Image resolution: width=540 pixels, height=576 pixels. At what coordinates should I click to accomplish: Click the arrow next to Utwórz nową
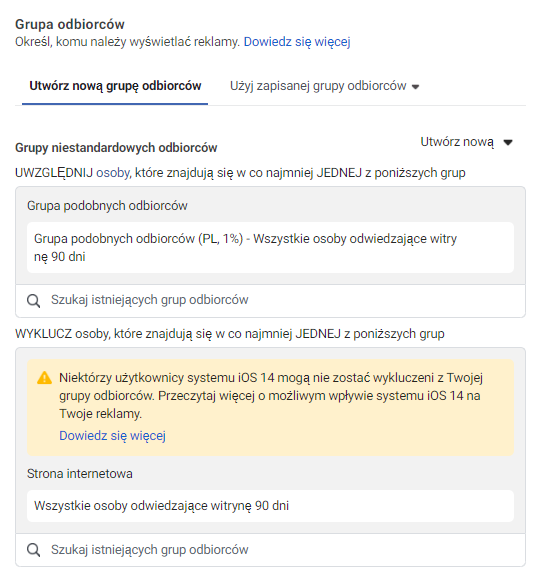(508, 143)
